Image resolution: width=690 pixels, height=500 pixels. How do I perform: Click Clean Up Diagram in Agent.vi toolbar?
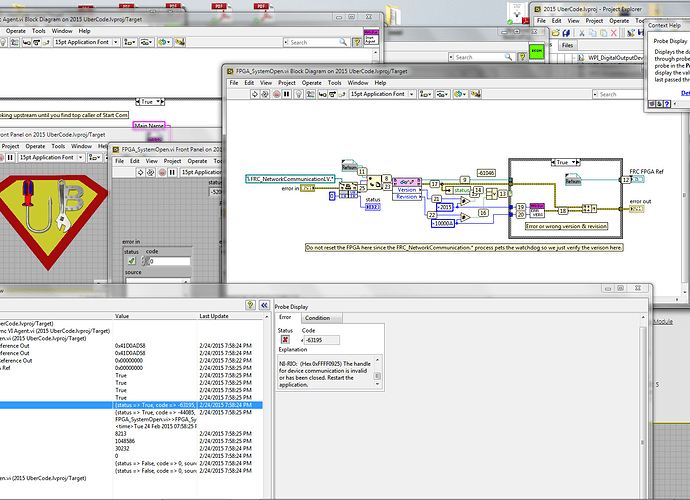coord(180,42)
